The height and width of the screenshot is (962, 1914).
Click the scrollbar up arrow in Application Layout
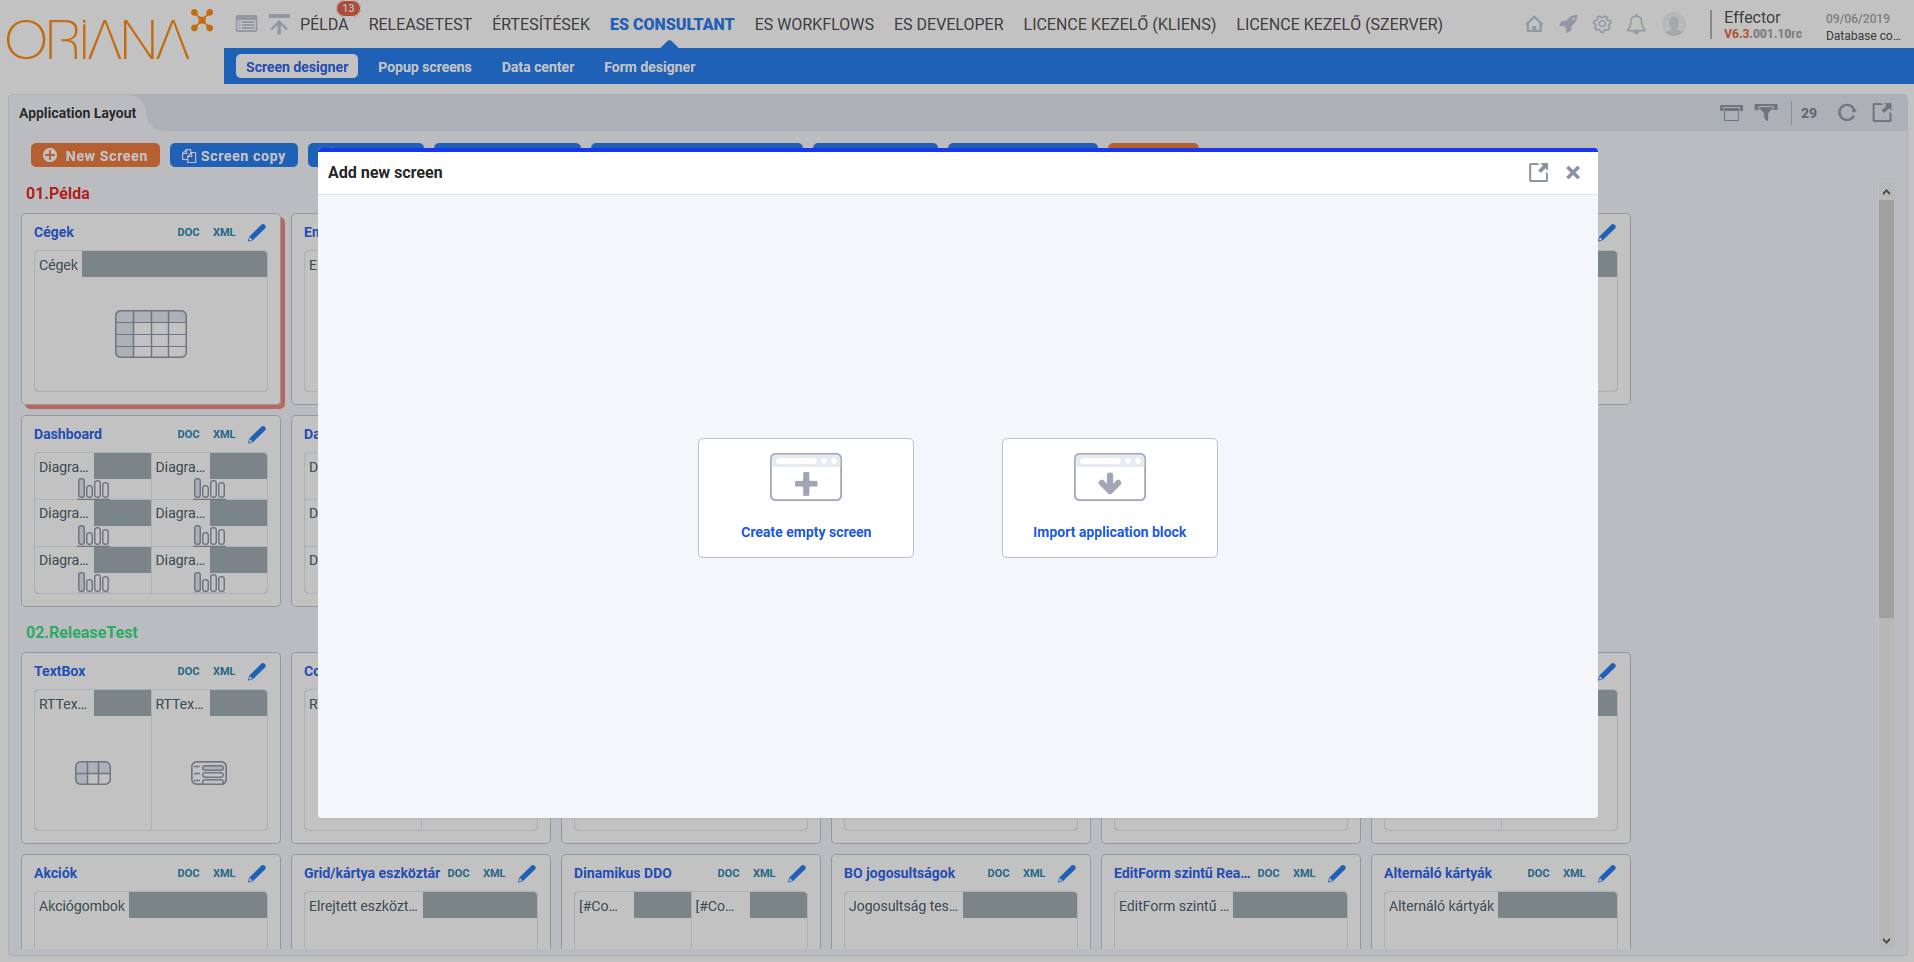(1886, 192)
